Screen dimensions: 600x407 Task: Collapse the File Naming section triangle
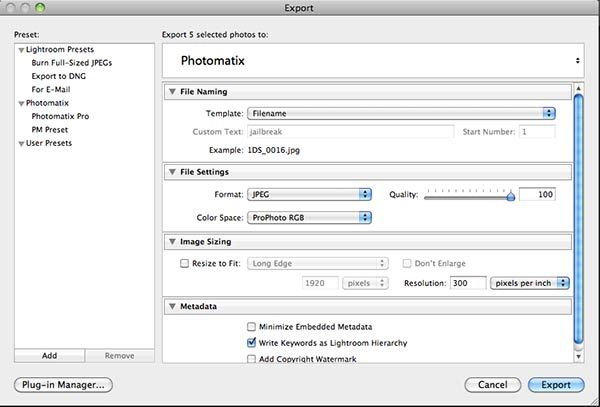(173, 92)
